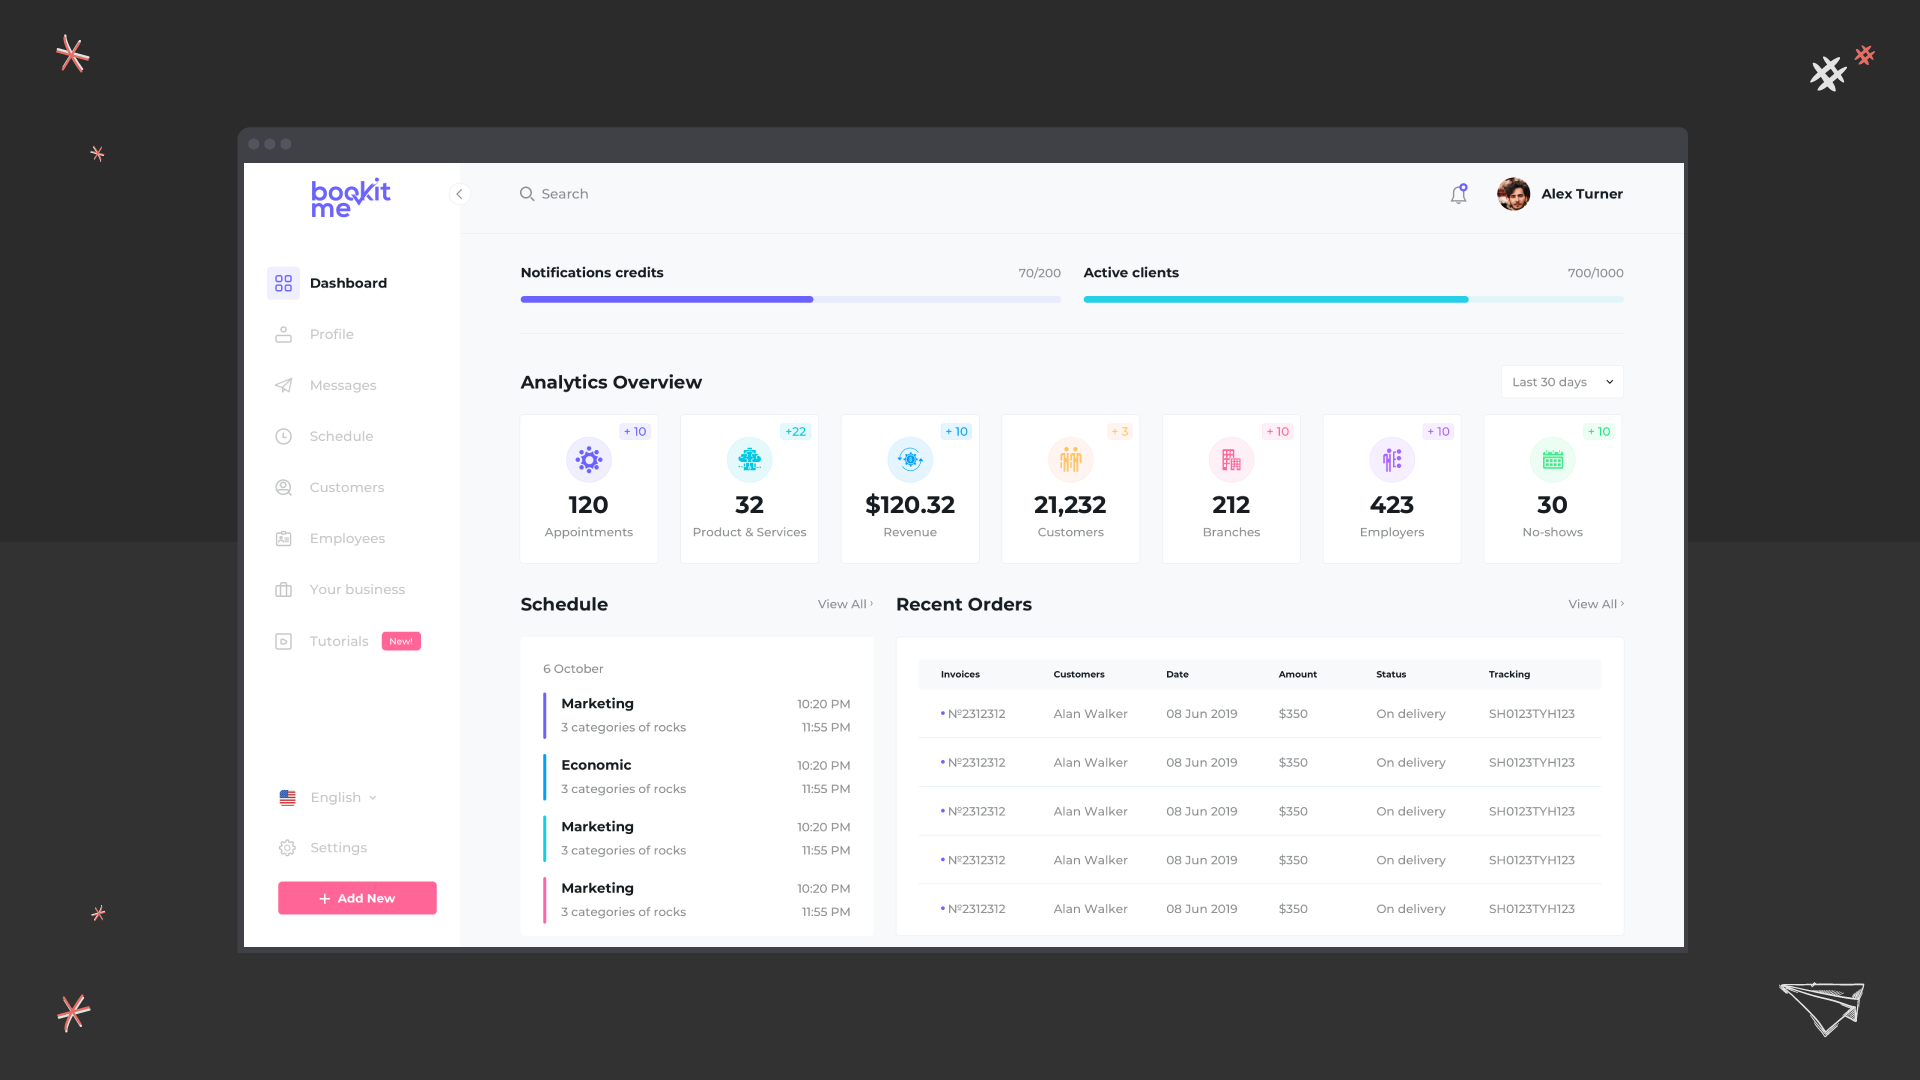Select the Messages paper-plane icon
Screen dimensions: 1920x1080
click(285, 385)
